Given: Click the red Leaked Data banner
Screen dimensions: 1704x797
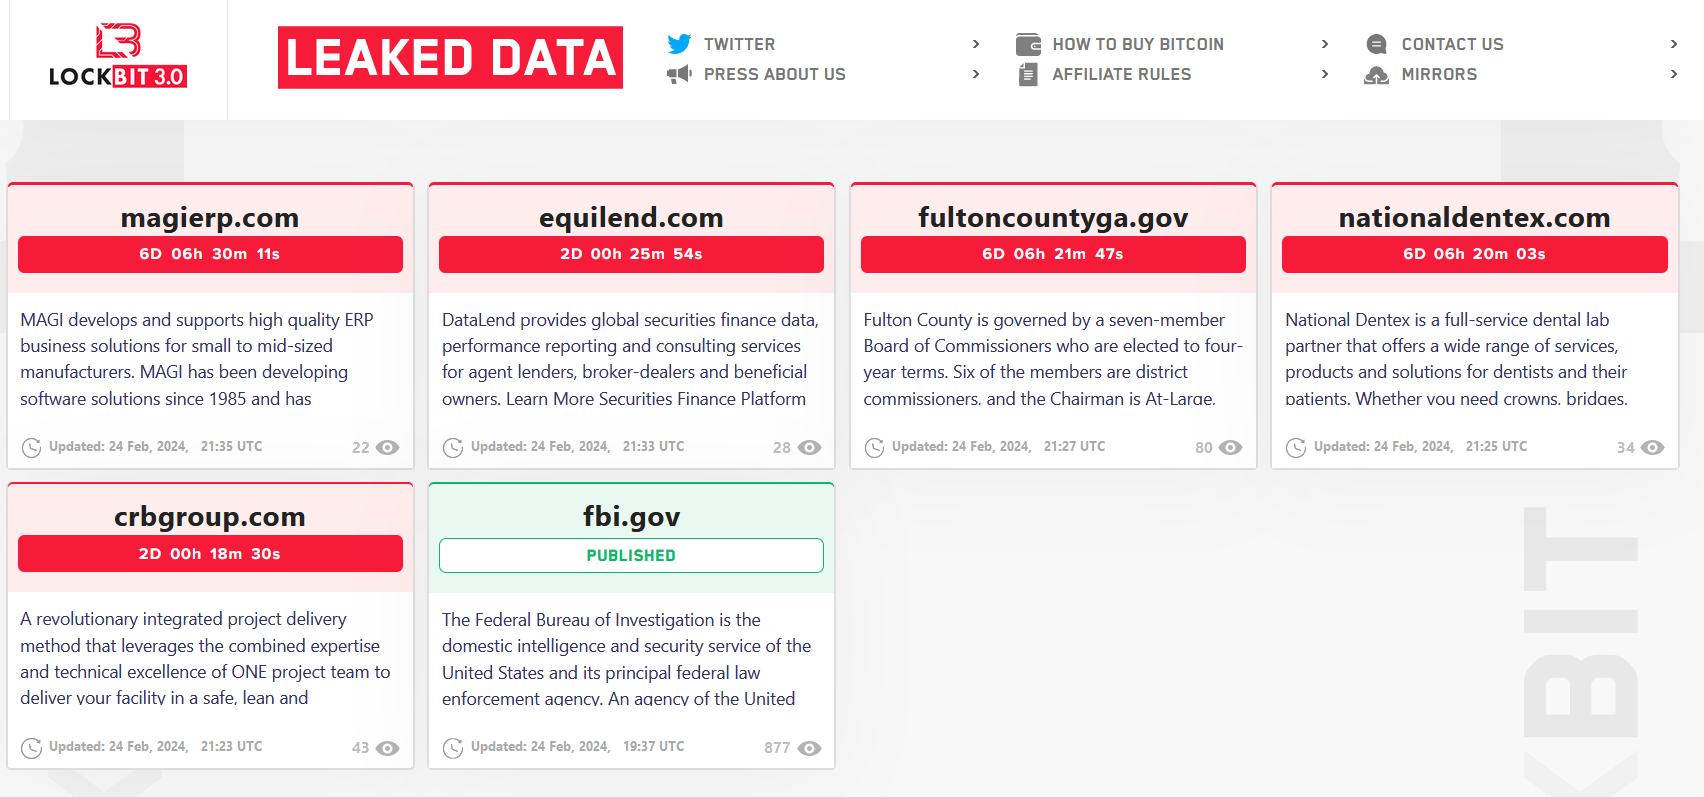Looking at the screenshot, I should tap(450, 57).
